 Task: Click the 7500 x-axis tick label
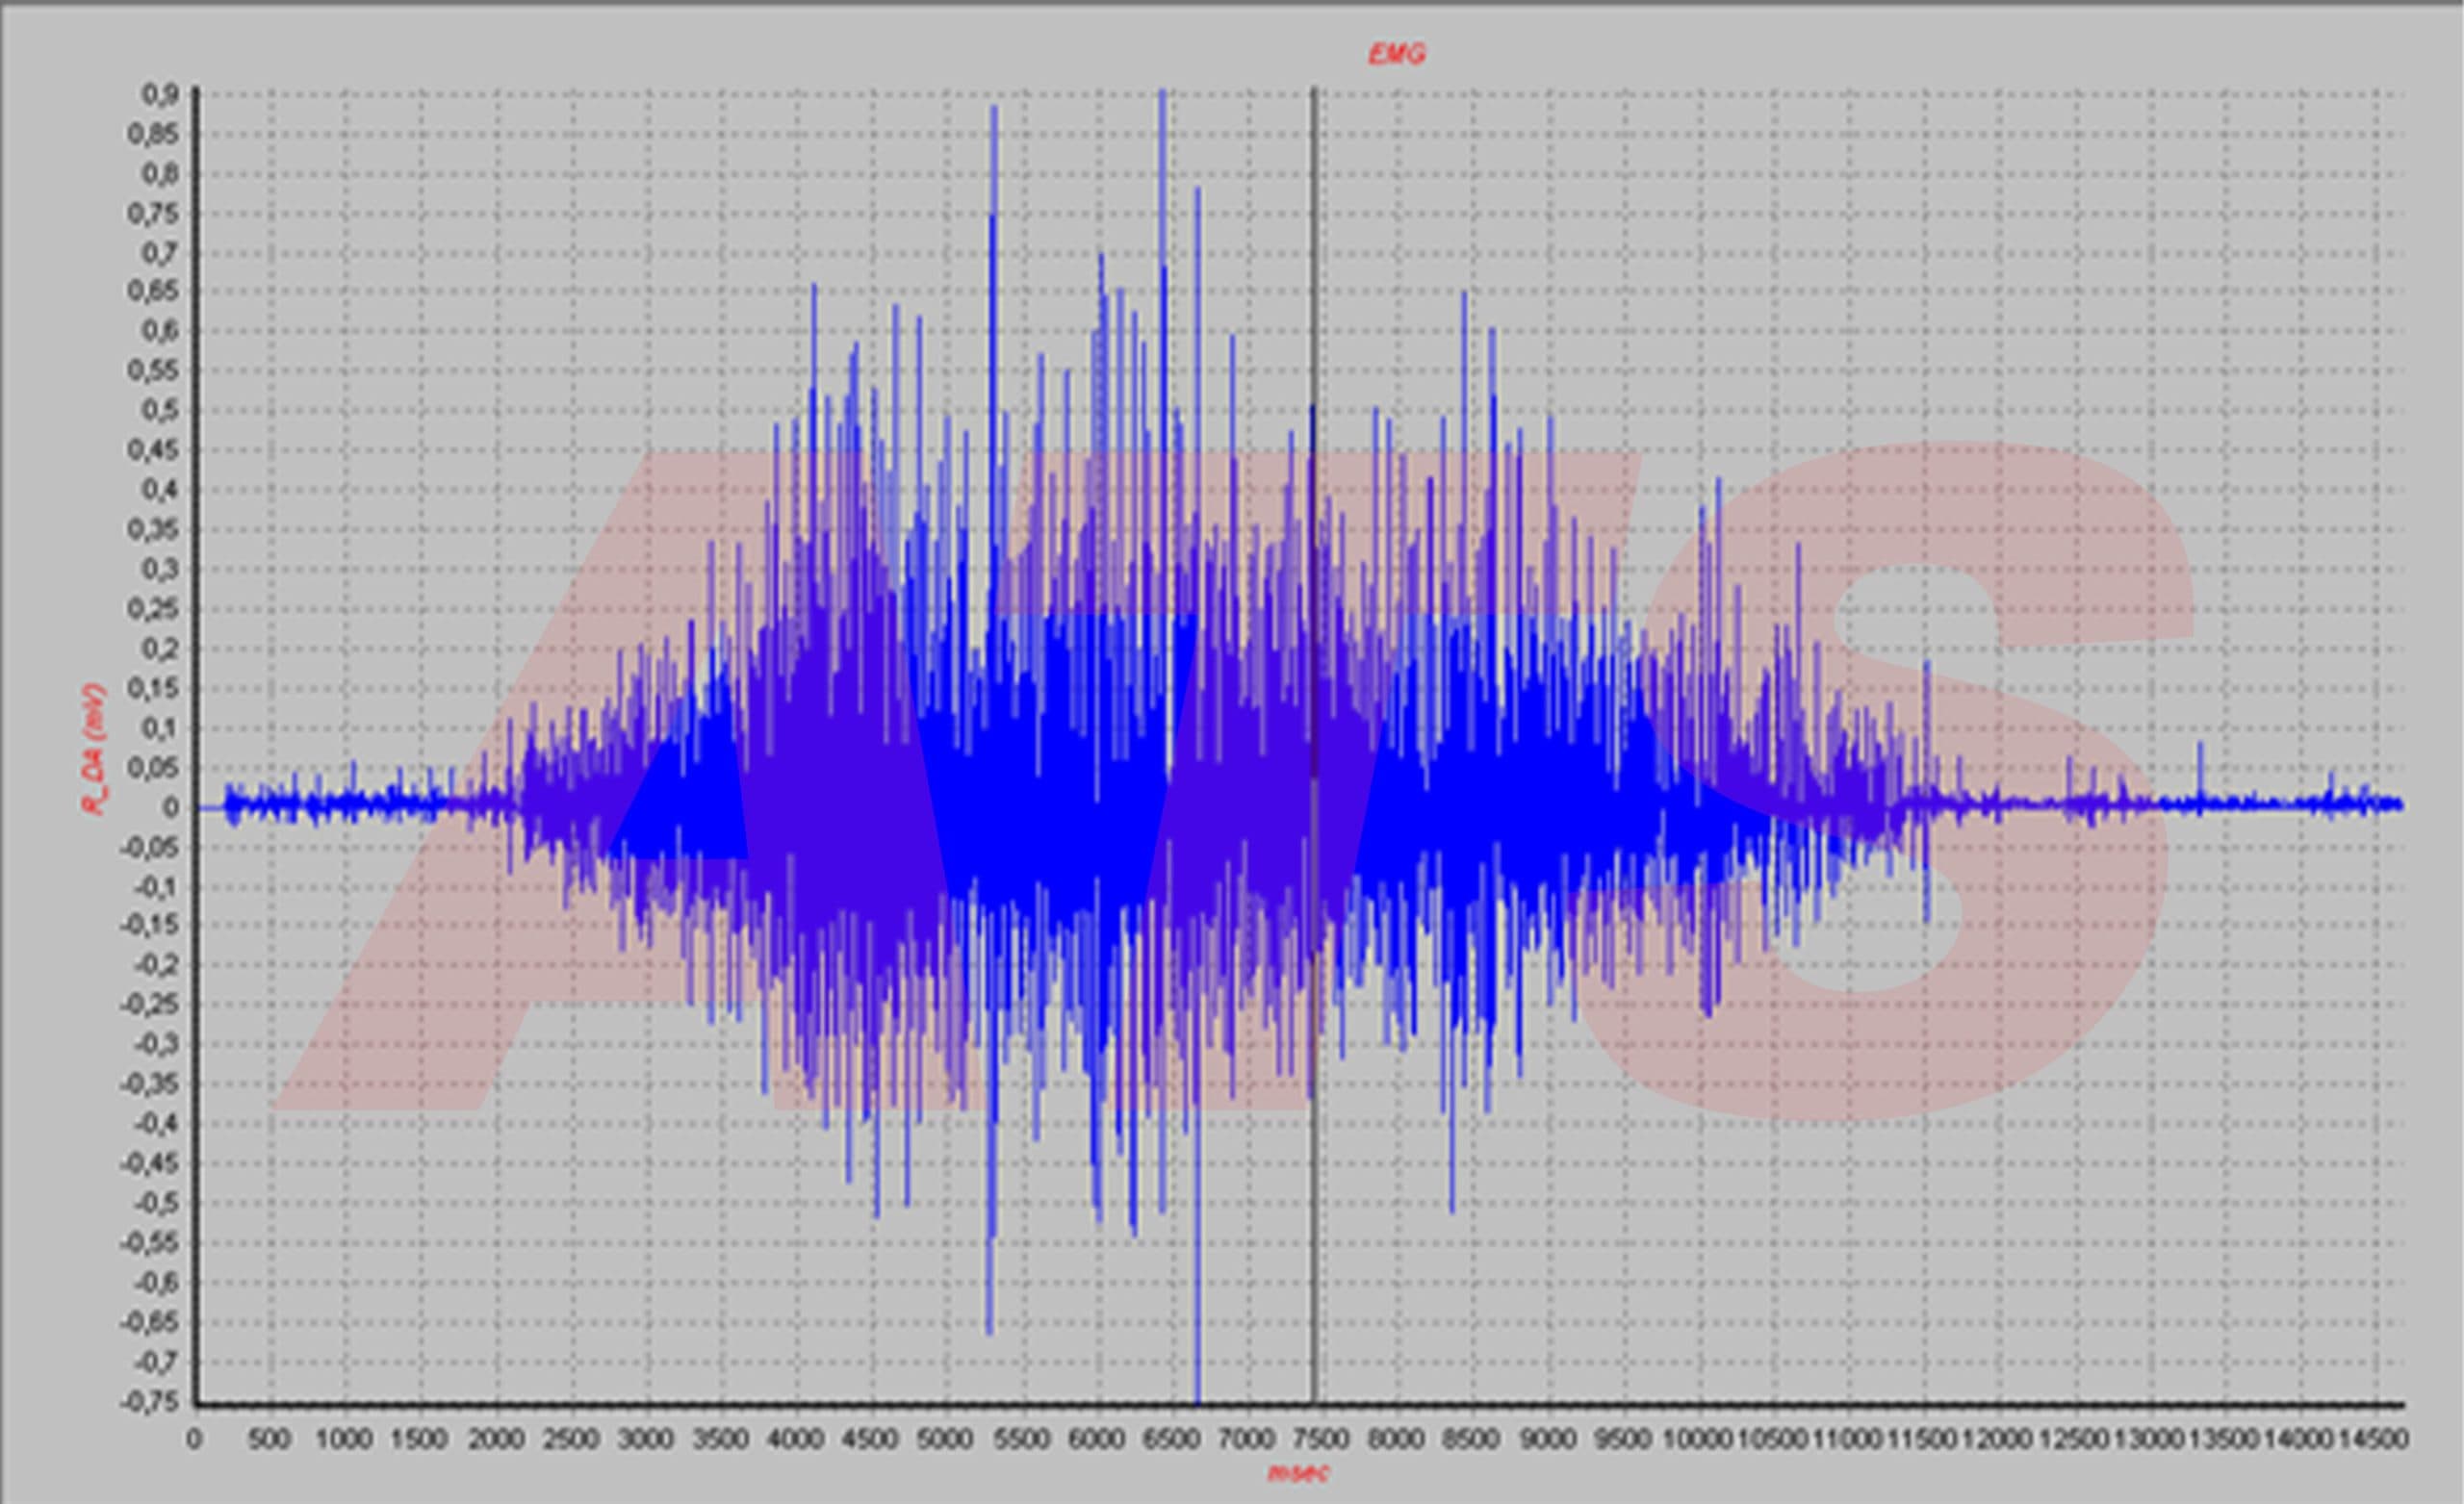click(x=1322, y=1439)
